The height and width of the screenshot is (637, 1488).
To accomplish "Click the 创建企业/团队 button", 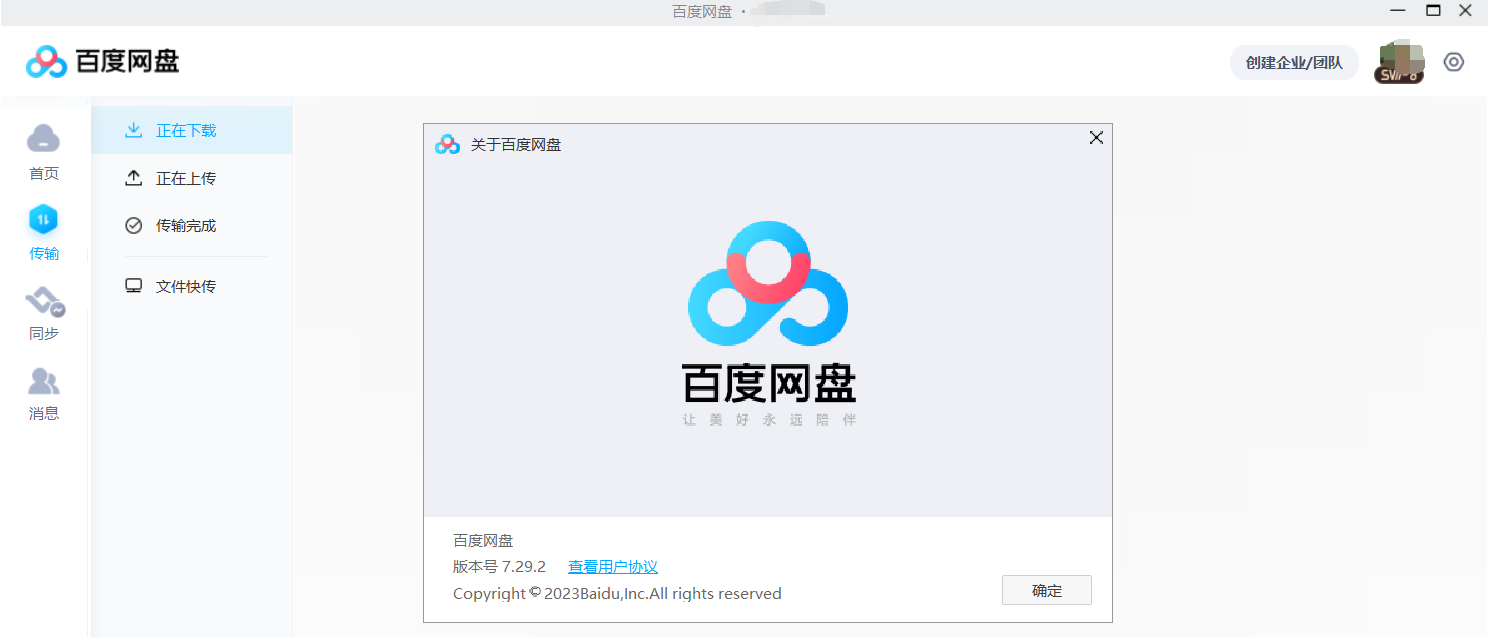I will click(x=1294, y=62).
